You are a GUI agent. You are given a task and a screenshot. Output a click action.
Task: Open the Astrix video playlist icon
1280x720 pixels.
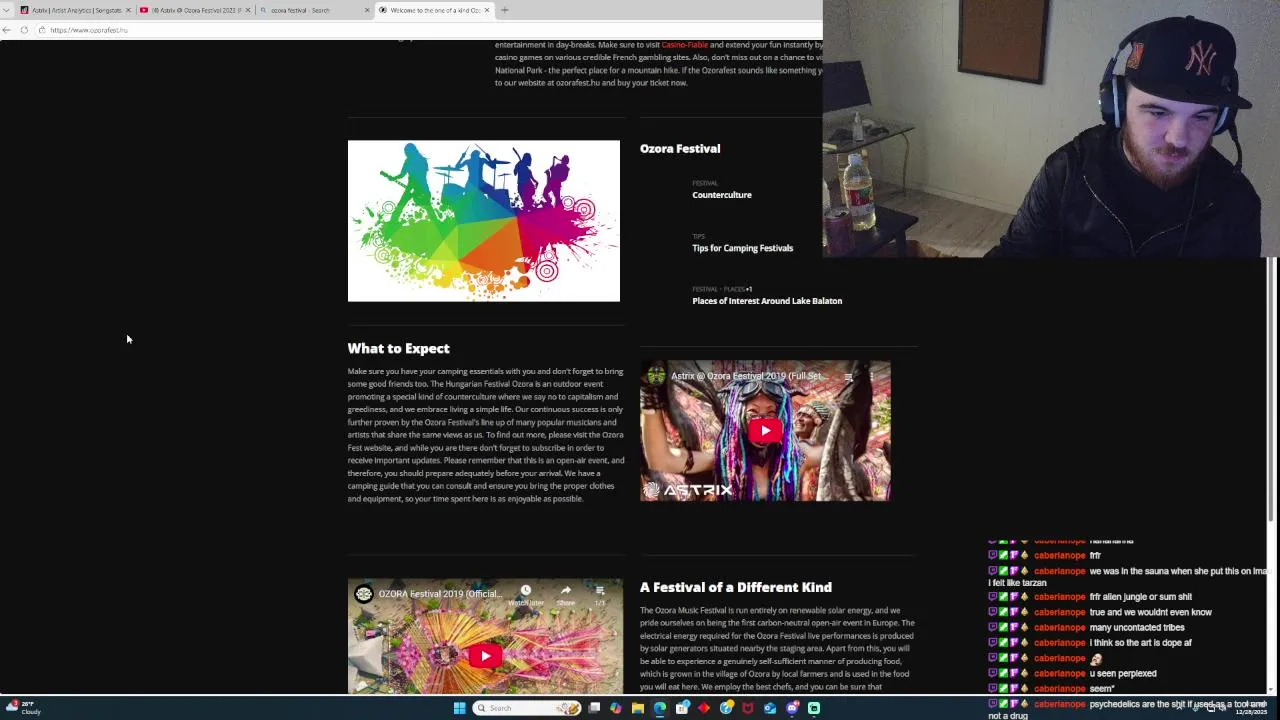point(848,377)
